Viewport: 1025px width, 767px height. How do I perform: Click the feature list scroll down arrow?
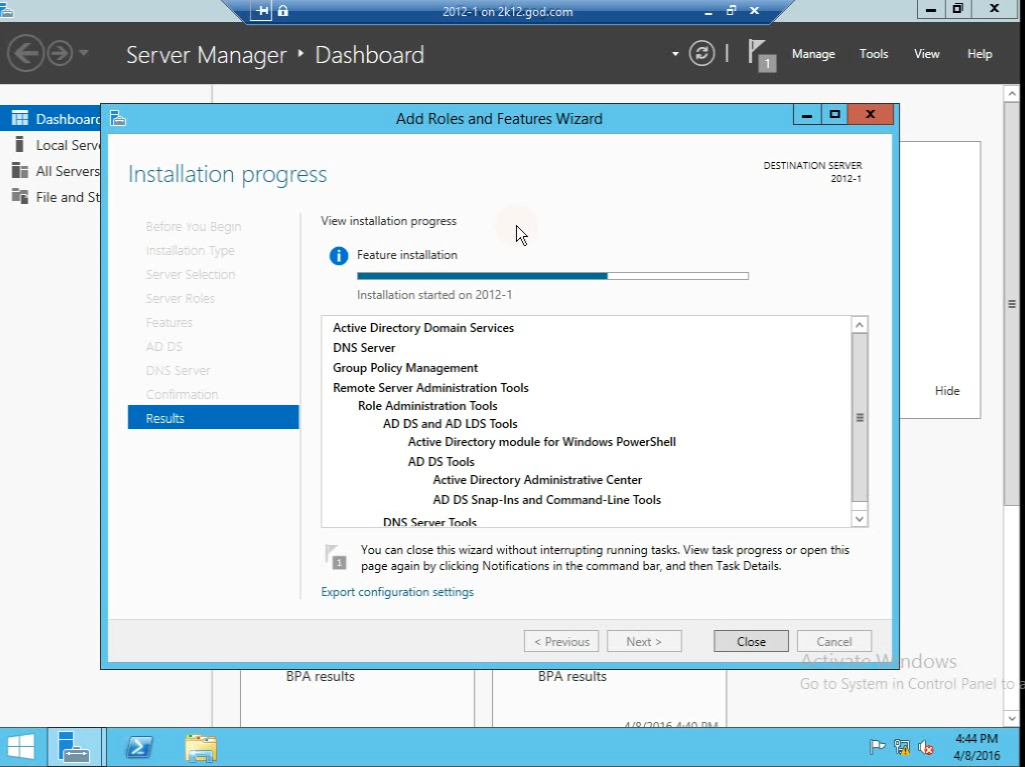[860, 519]
